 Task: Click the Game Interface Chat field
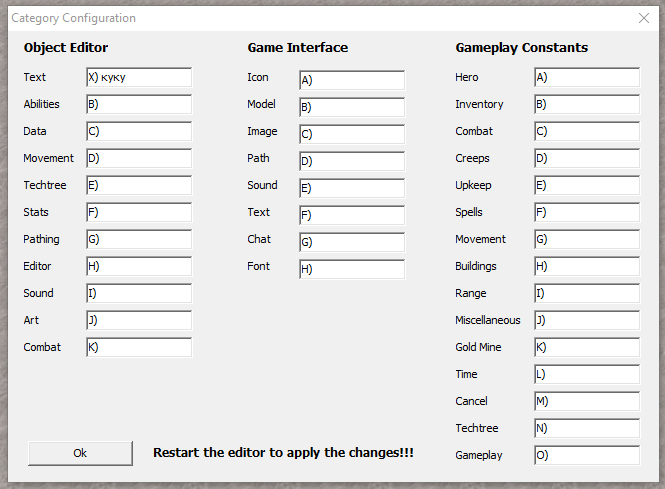[352, 242]
